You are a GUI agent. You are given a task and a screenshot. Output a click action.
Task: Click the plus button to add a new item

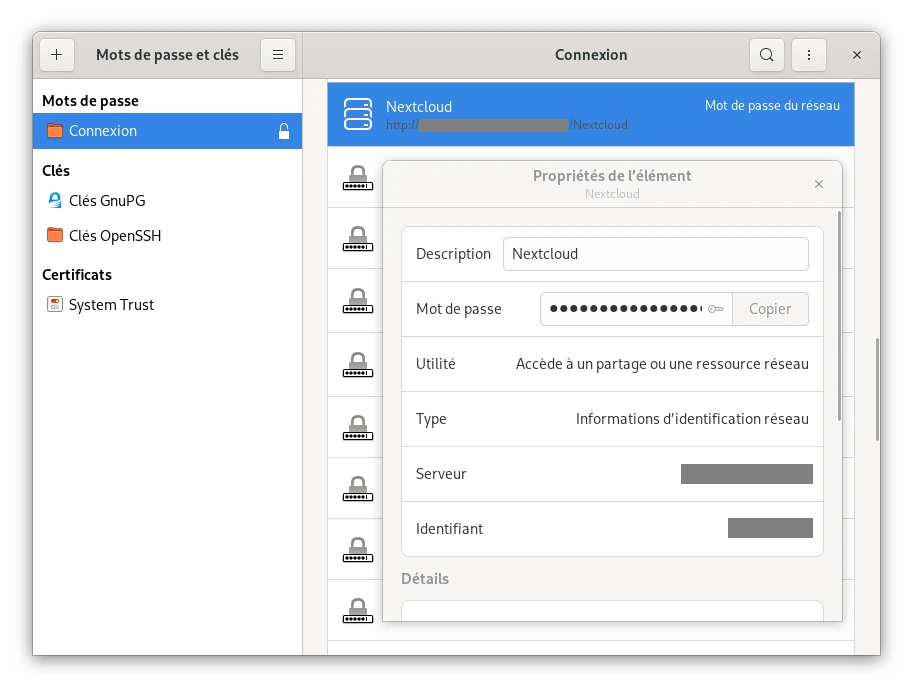point(57,55)
